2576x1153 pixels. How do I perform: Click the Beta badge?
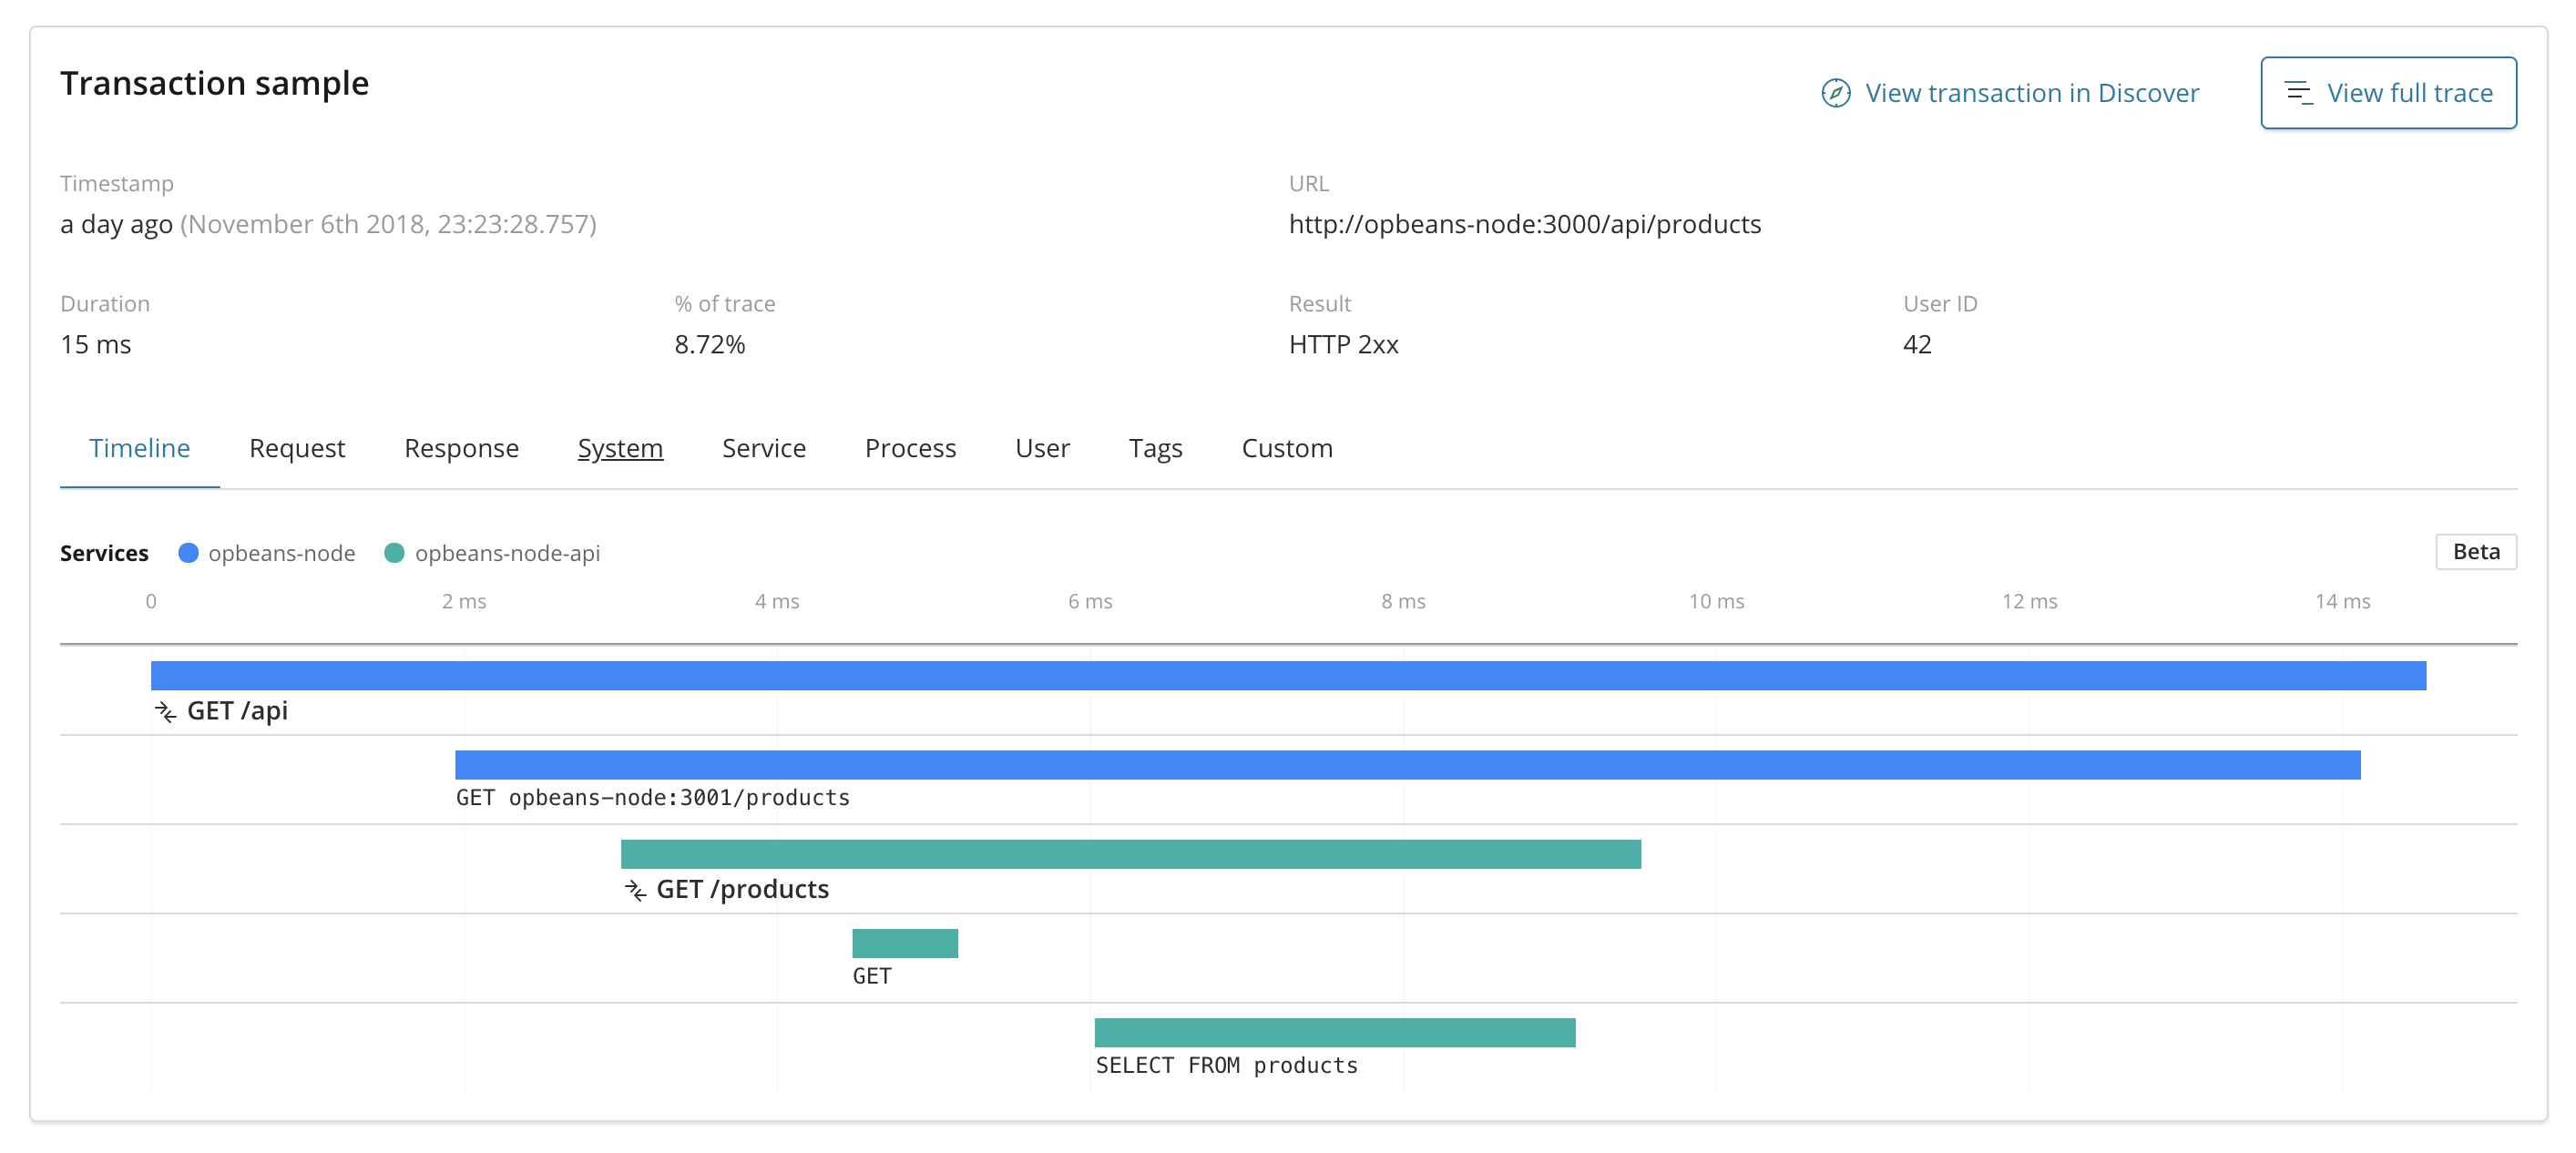click(2475, 552)
